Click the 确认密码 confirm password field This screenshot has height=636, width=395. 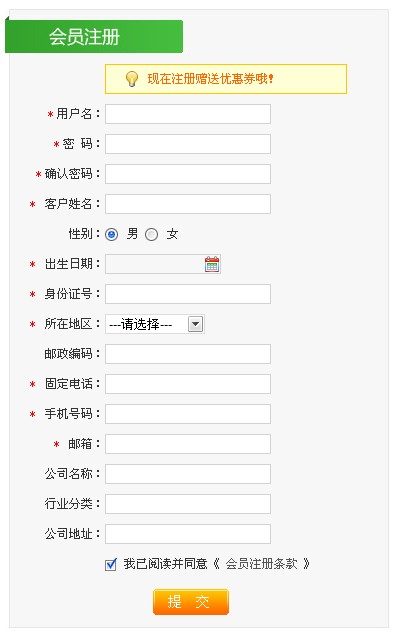point(188,174)
